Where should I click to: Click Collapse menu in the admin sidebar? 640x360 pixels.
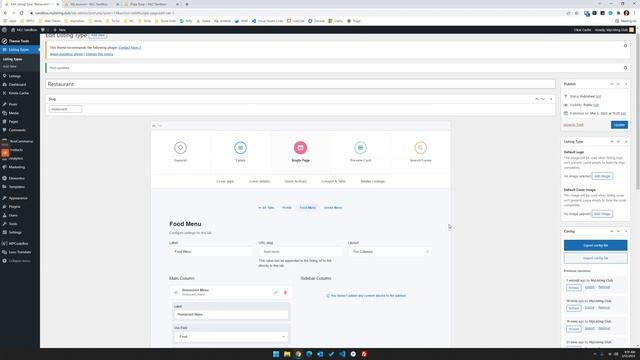point(20,261)
